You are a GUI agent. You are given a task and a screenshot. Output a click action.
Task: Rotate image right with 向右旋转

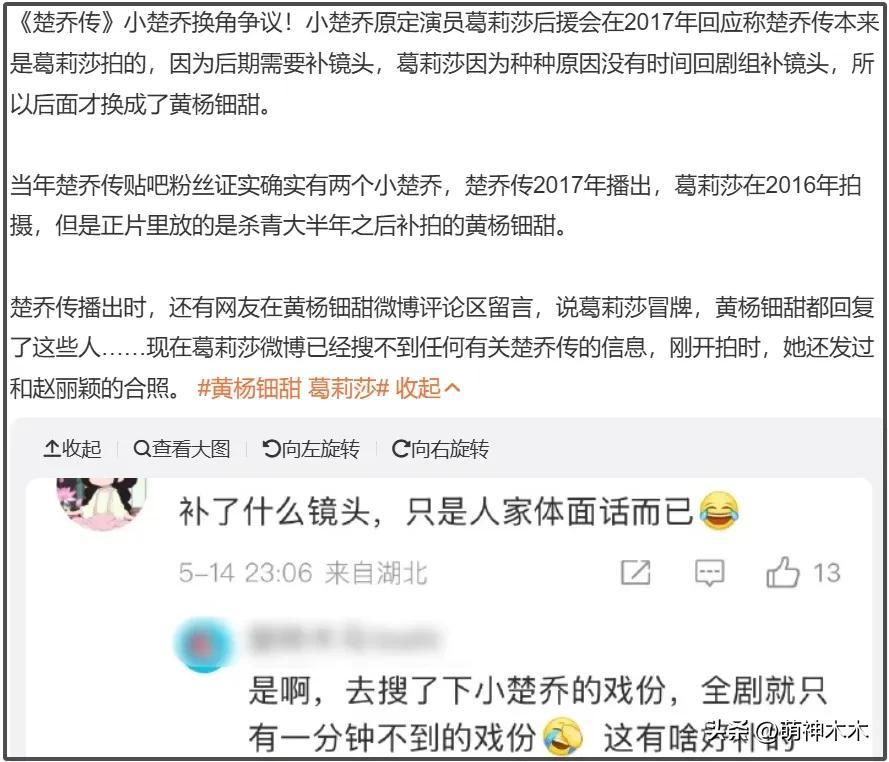[x=440, y=448]
